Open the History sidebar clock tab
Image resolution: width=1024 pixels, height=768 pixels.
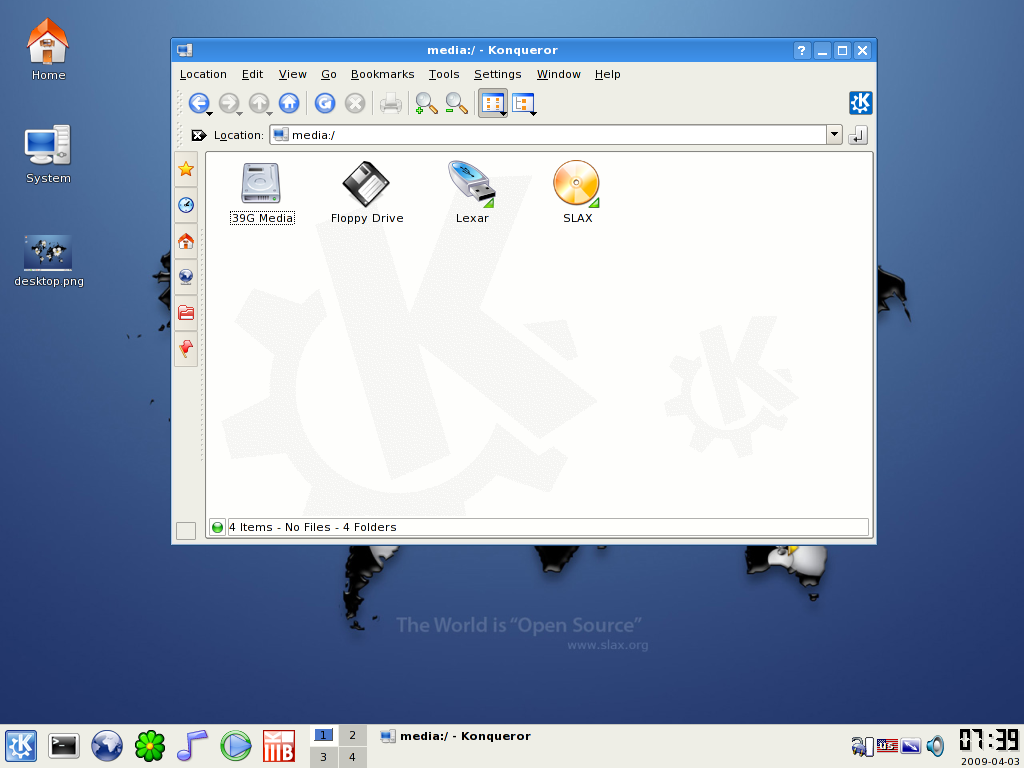(185, 205)
